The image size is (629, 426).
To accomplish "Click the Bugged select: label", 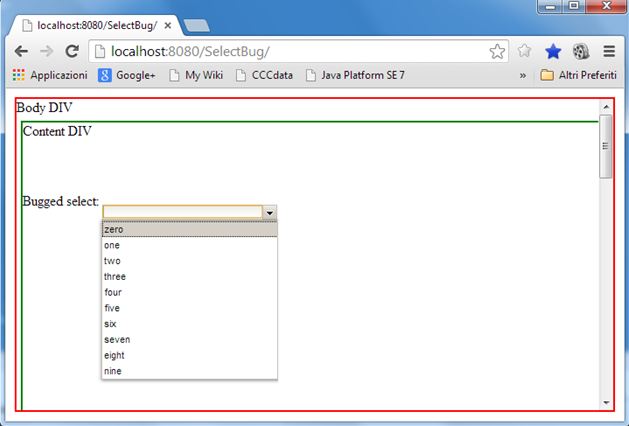I will (x=61, y=201).
